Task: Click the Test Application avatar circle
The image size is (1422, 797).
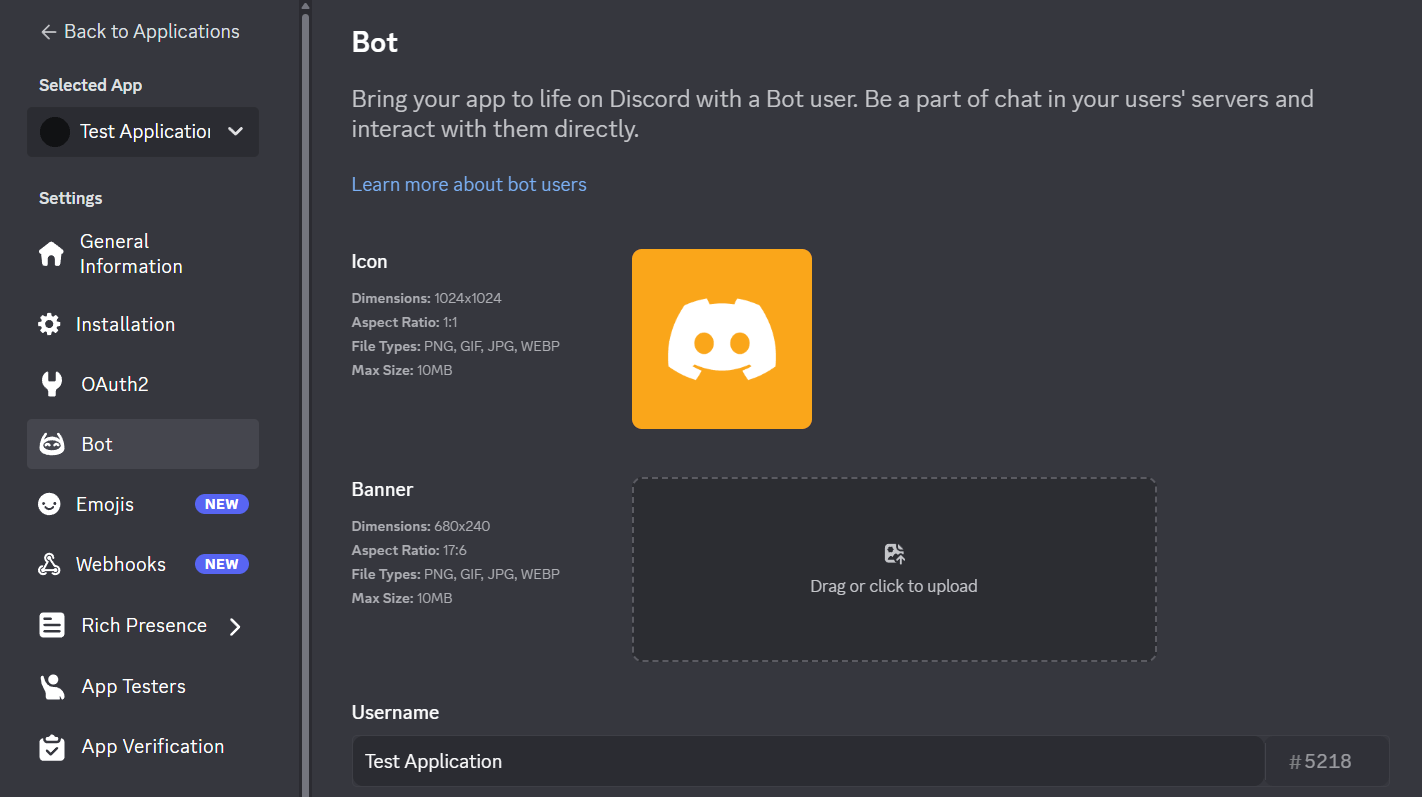Action: click(x=54, y=132)
